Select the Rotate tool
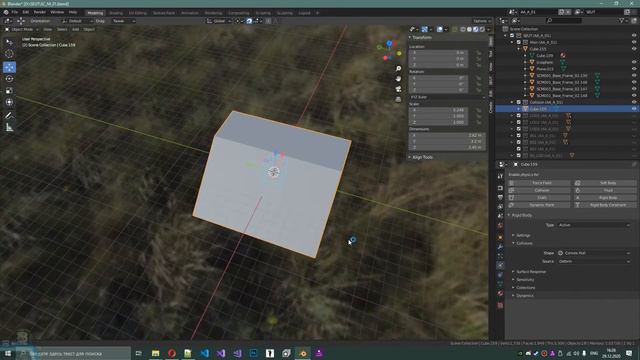The height and width of the screenshot is (360, 640). tap(9, 79)
